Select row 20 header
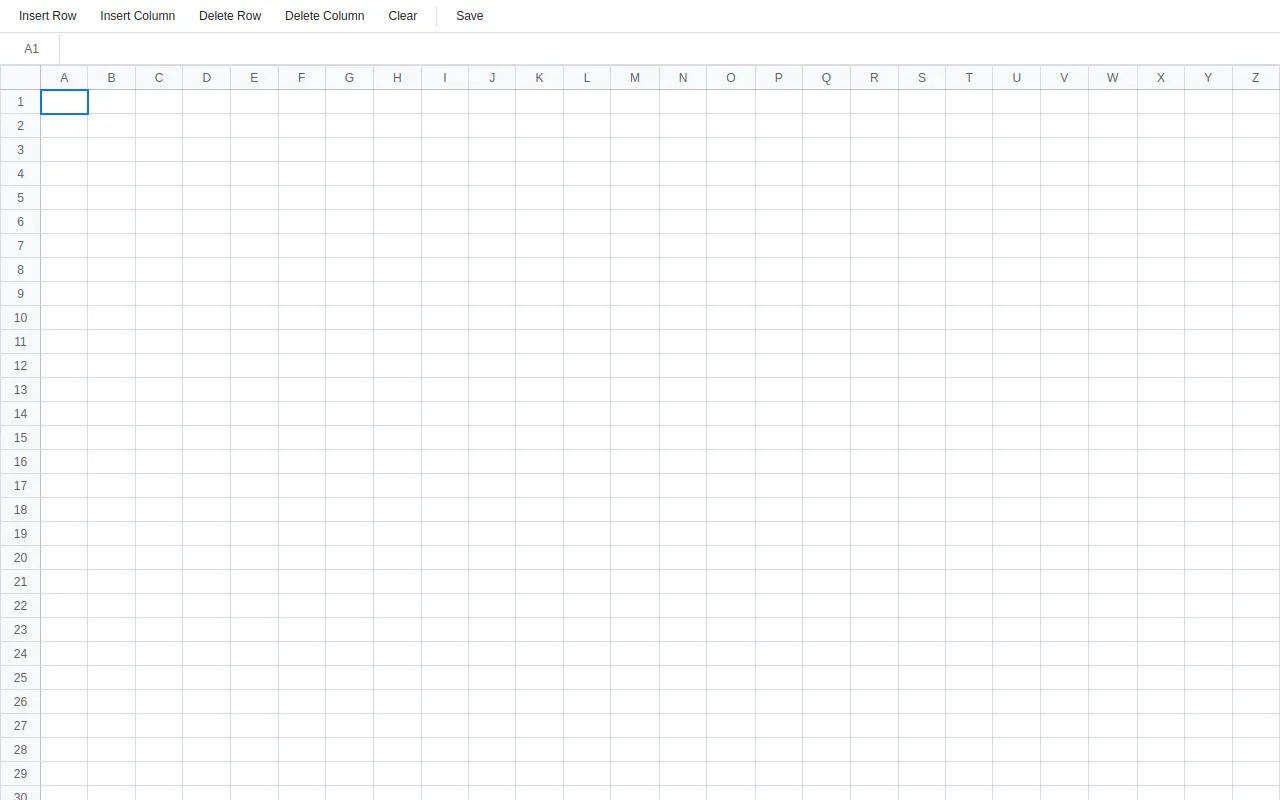1280x800 pixels. [x=20, y=558]
